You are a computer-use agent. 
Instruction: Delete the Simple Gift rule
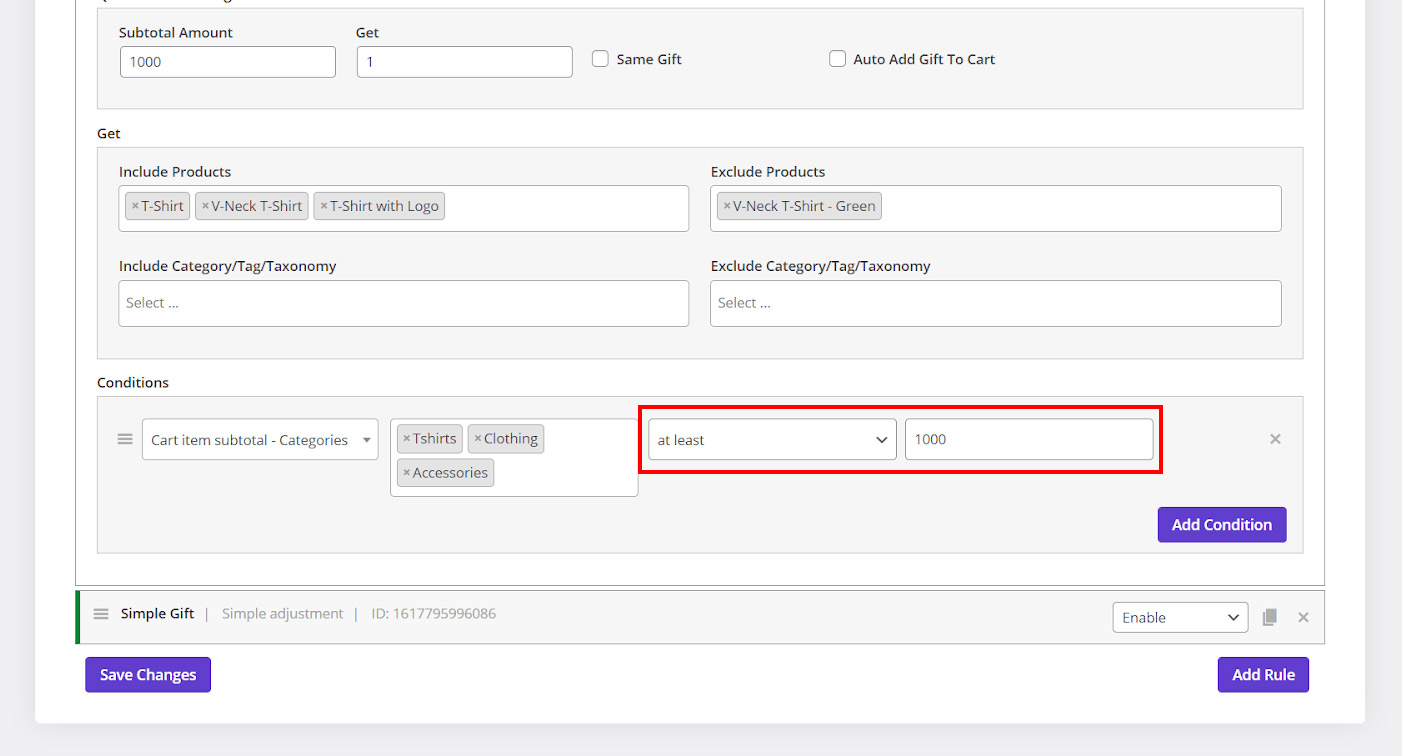[x=1303, y=617]
